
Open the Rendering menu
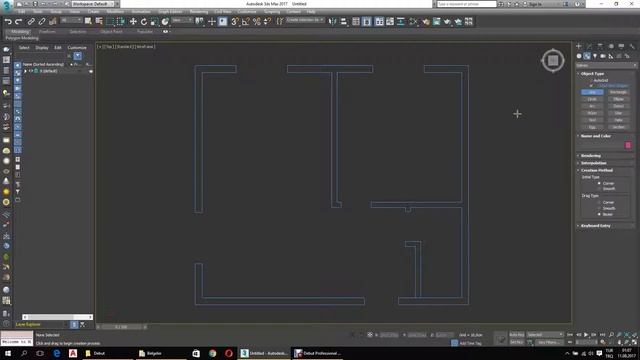pyautogui.click(x=199, y=12)
